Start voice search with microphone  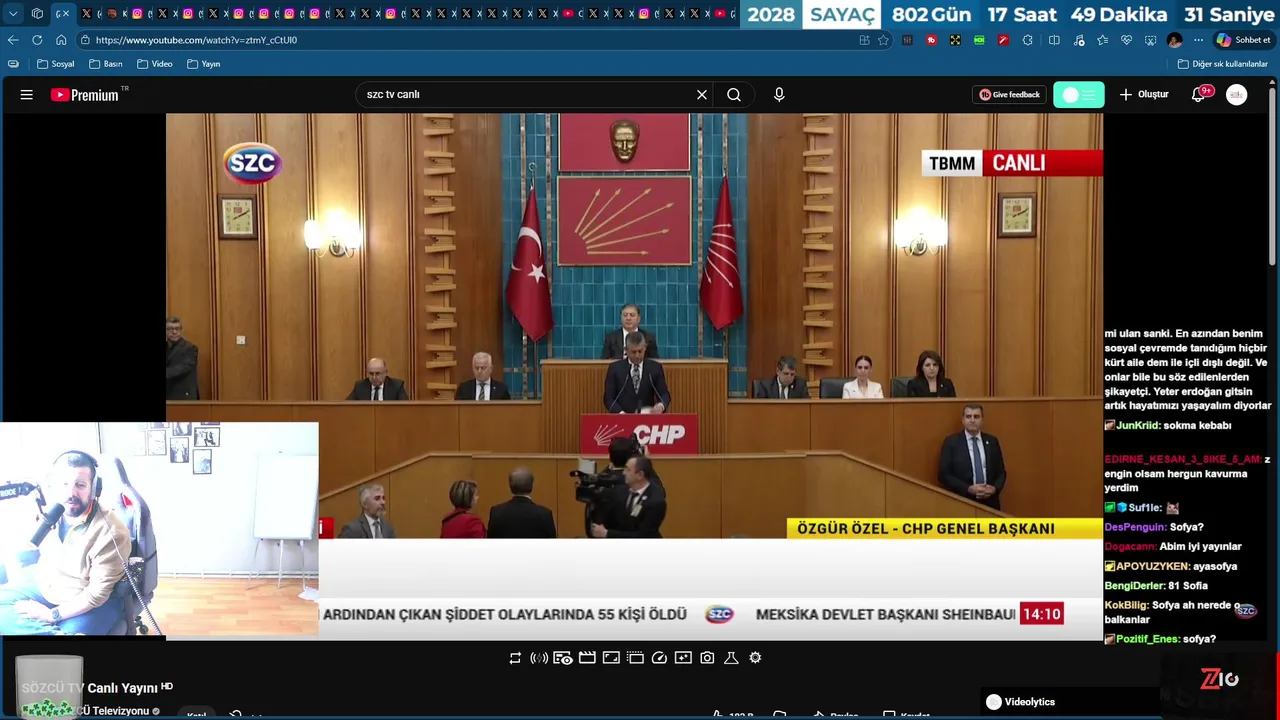tap(779, 95)
